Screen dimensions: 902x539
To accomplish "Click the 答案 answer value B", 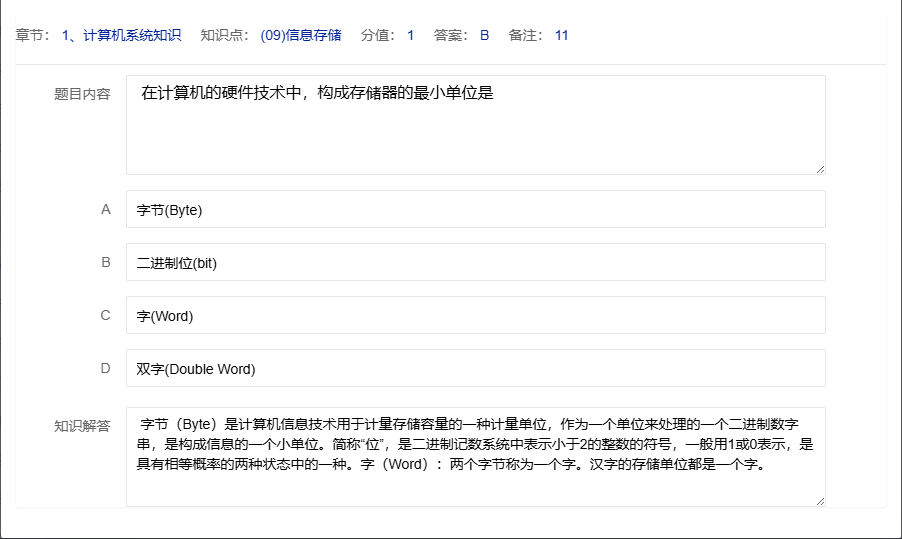I will coord(484,36).
